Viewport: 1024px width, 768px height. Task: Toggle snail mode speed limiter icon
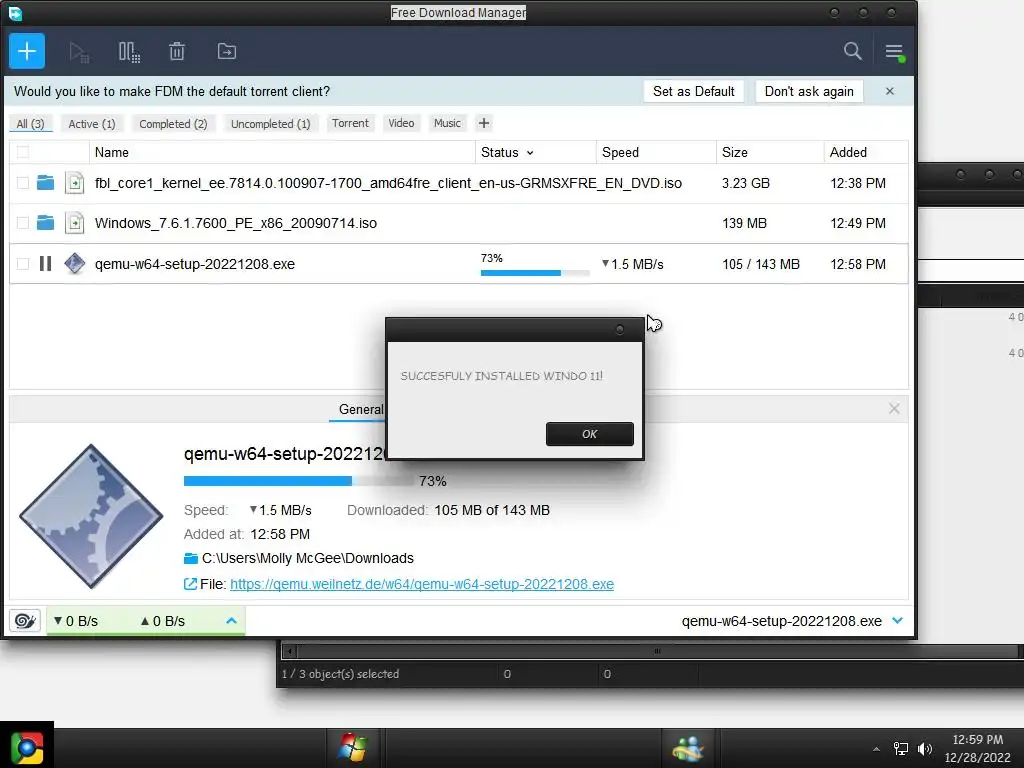pos(25,620)
